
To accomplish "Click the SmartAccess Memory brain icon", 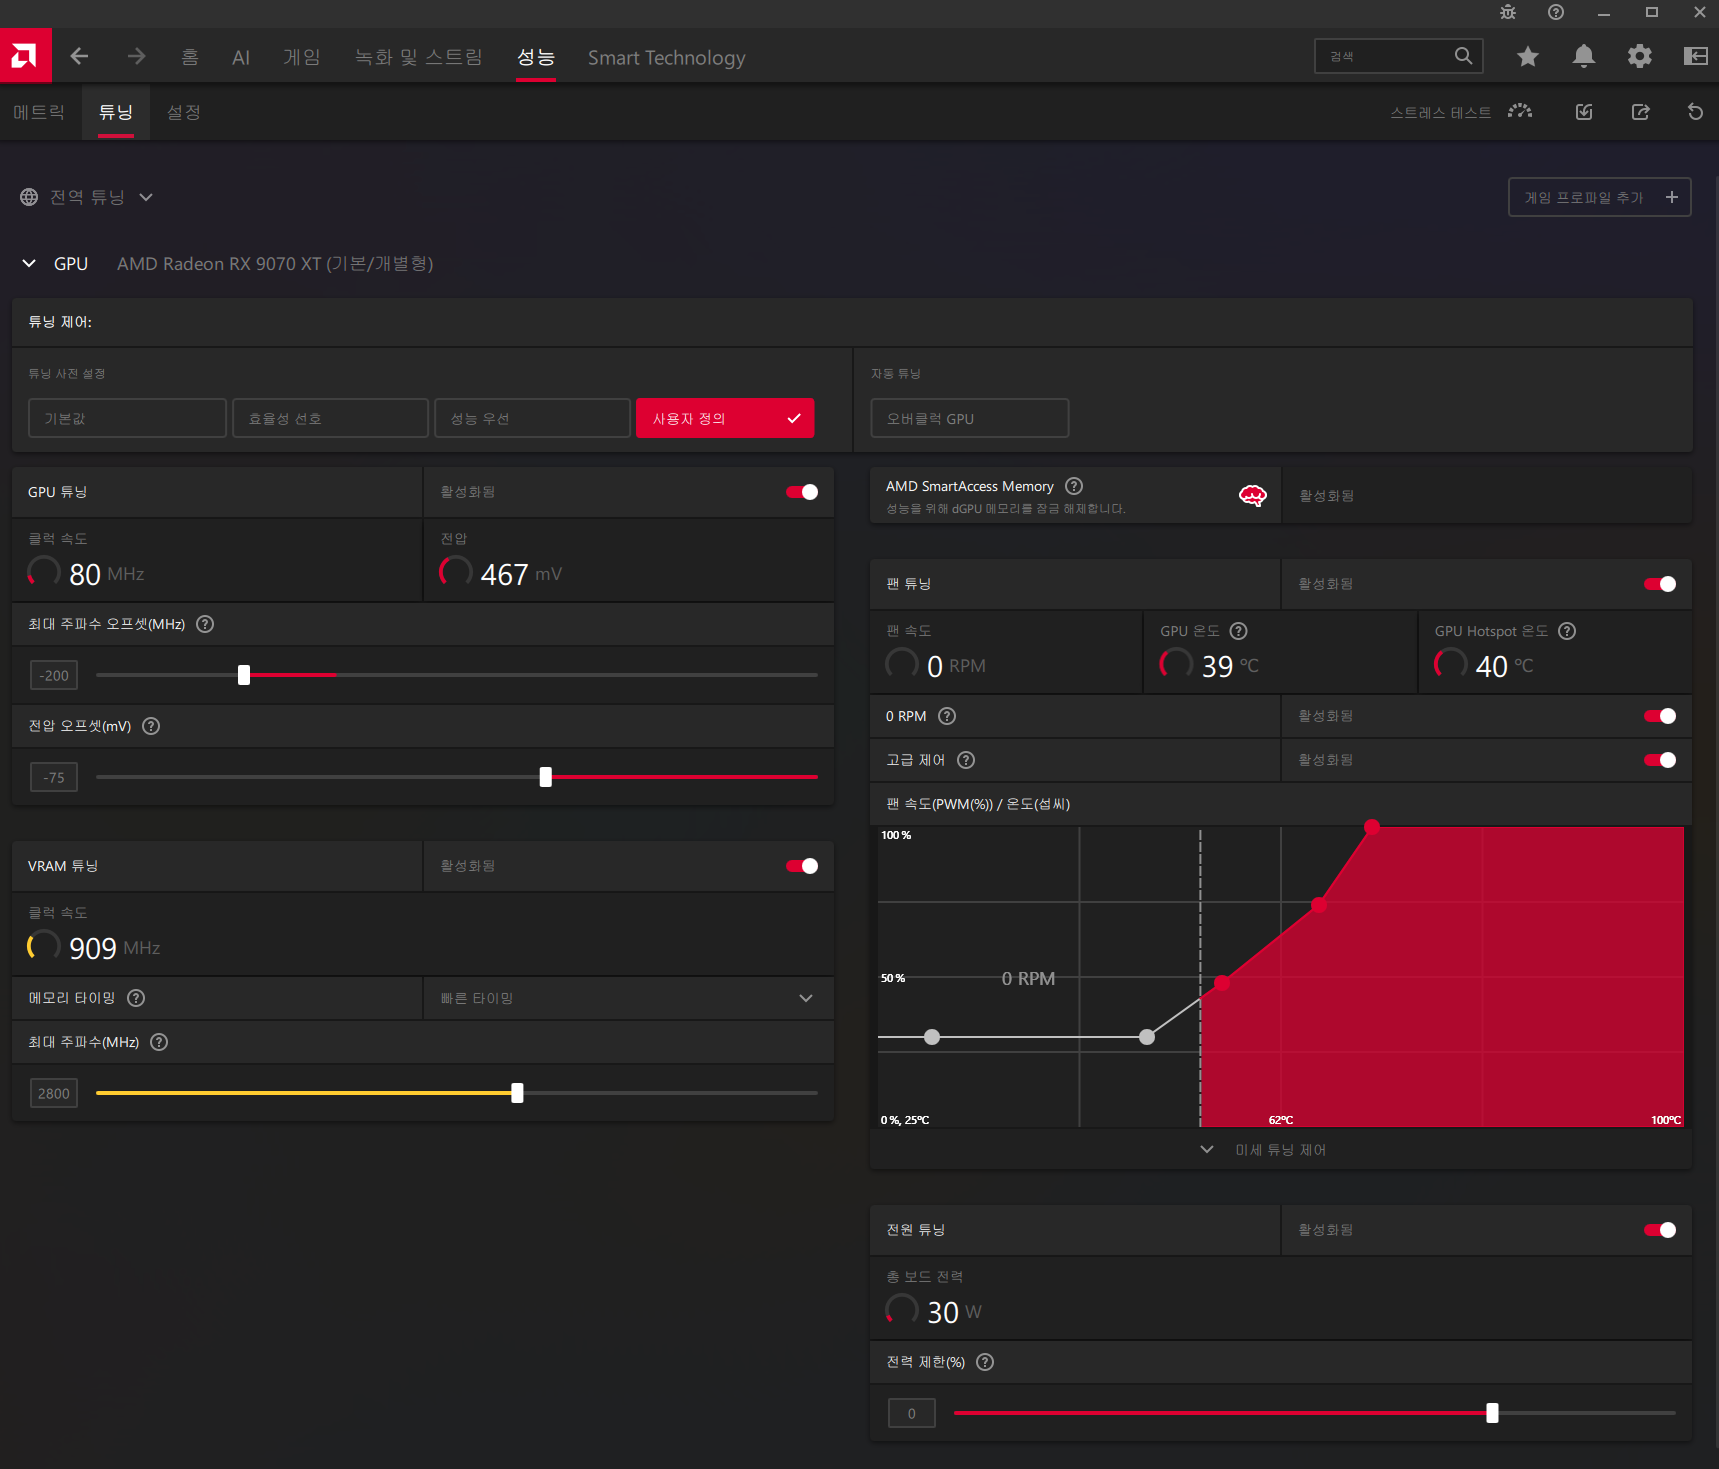I will [1253, 495].
